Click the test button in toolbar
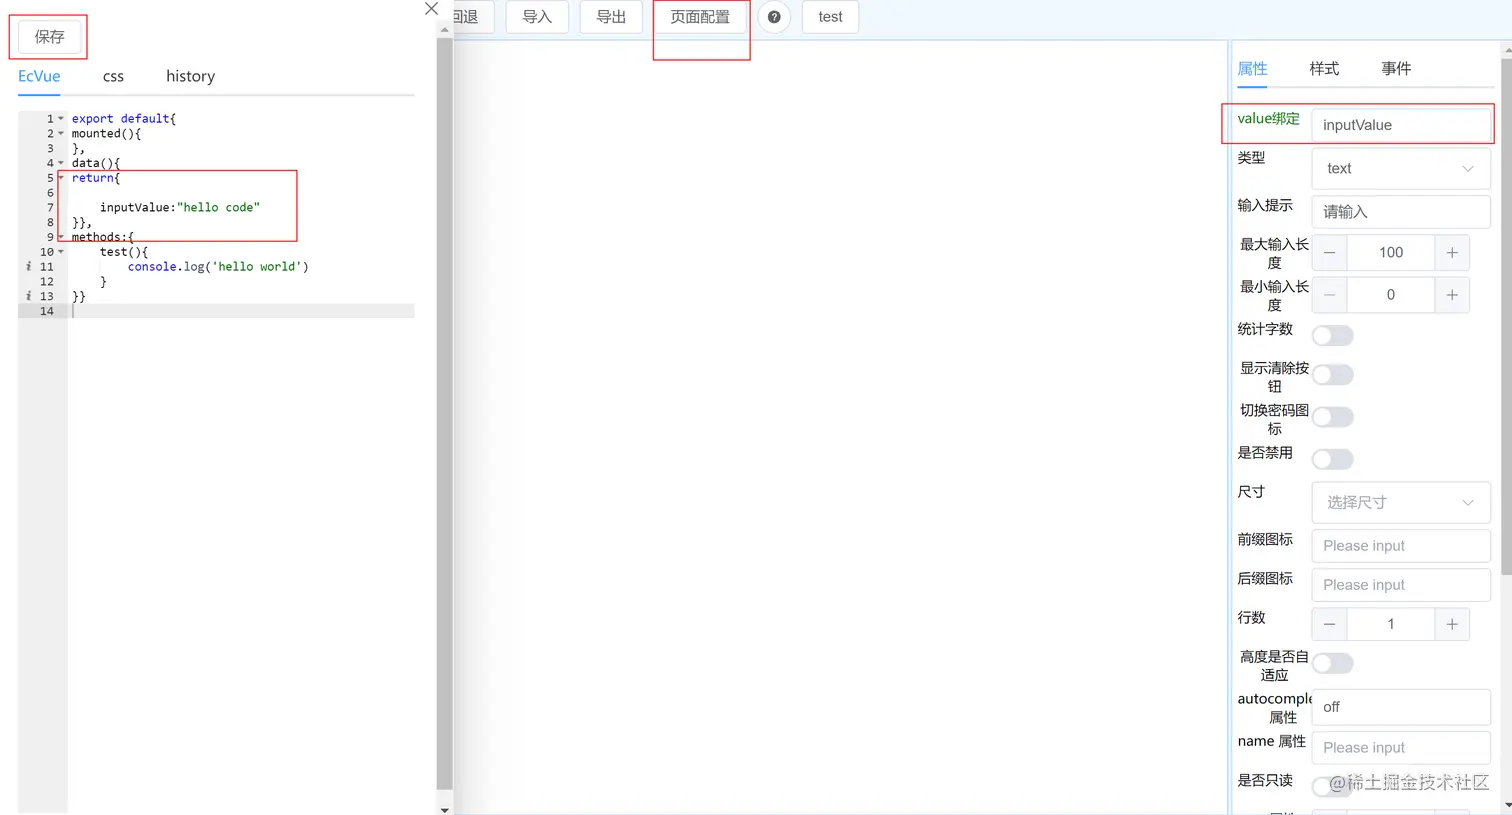The width and height of the screenshot is (1512, 815). 830,17
